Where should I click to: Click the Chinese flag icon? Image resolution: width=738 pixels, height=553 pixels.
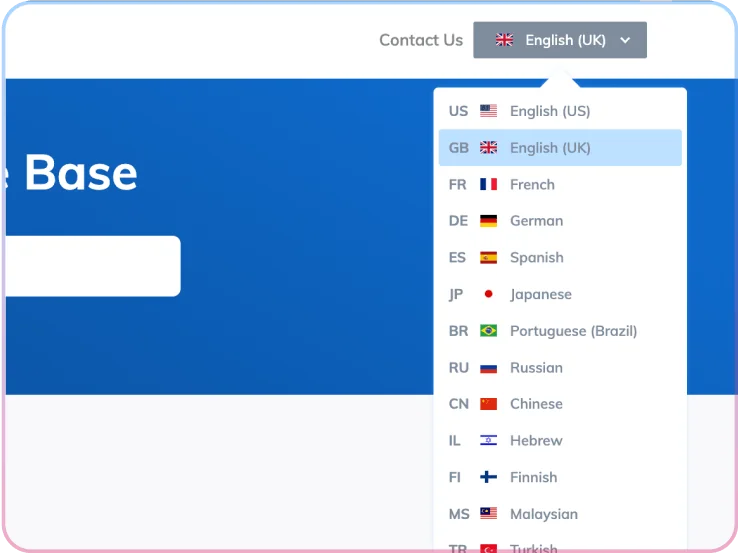[488, 404]
